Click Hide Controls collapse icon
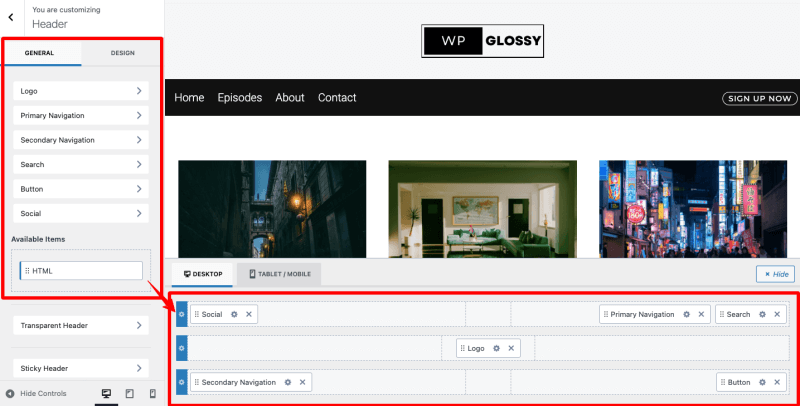The width and height of the screenshot is (800, 406). tap(10, 393)
